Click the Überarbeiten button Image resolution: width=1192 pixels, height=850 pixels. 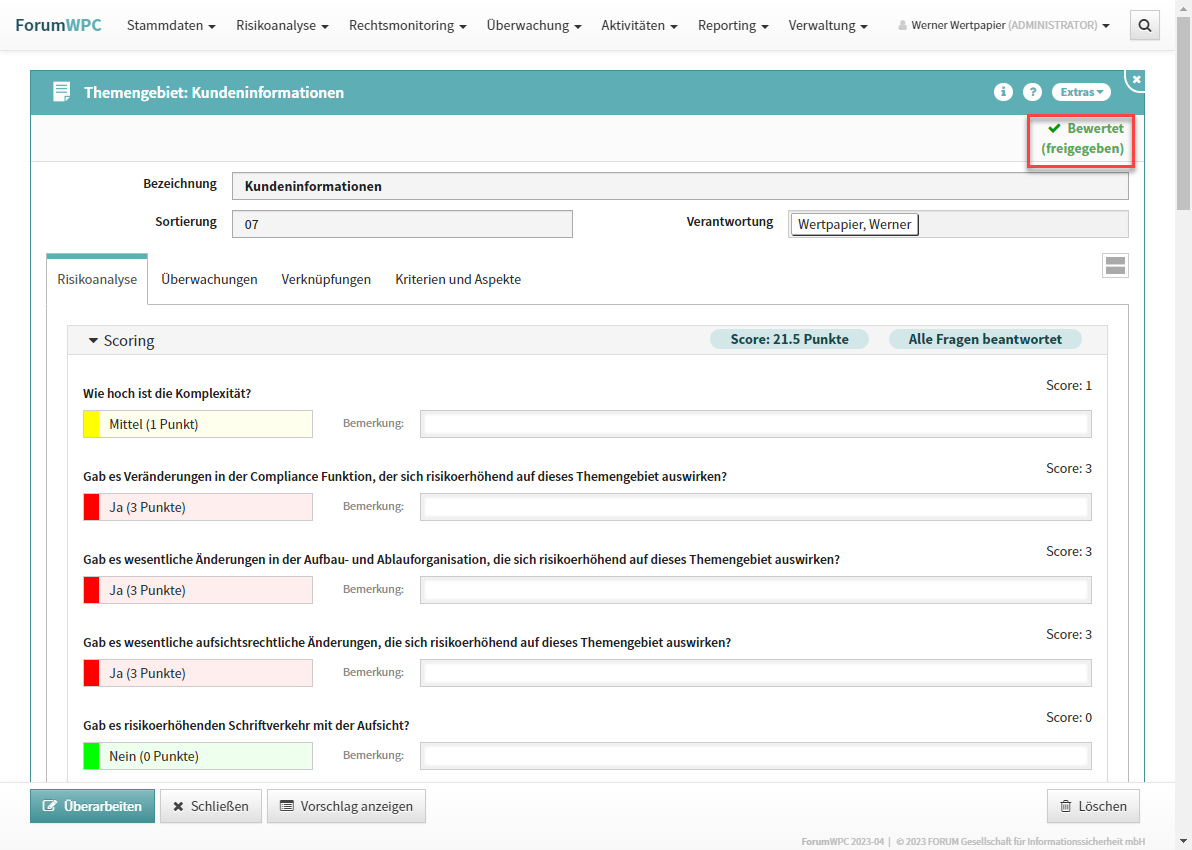[92, 806]
